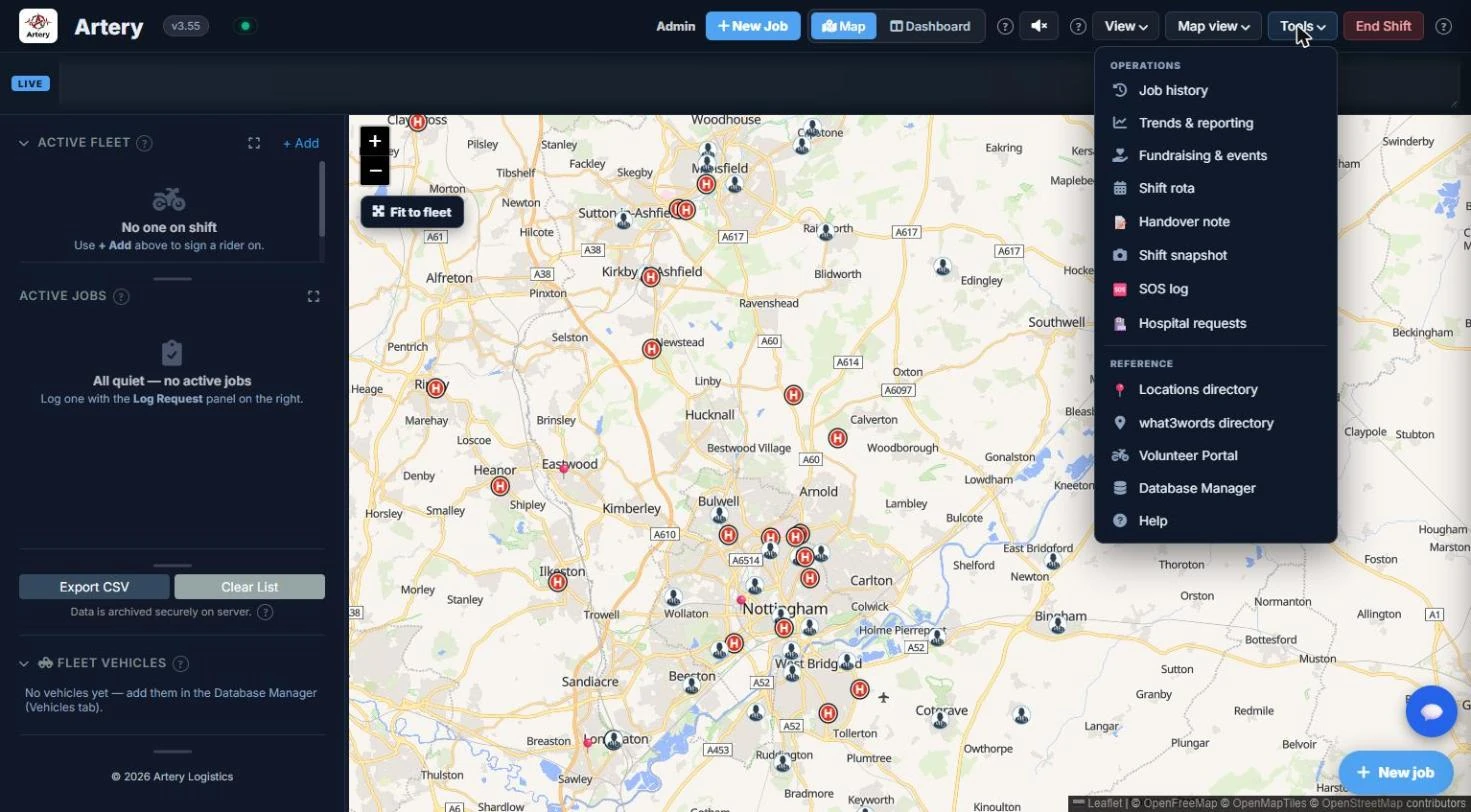Open the chat bubble widget
Image resolution: width=1471 pixels, height=812 pixels.
click(x=1431, y=711)
